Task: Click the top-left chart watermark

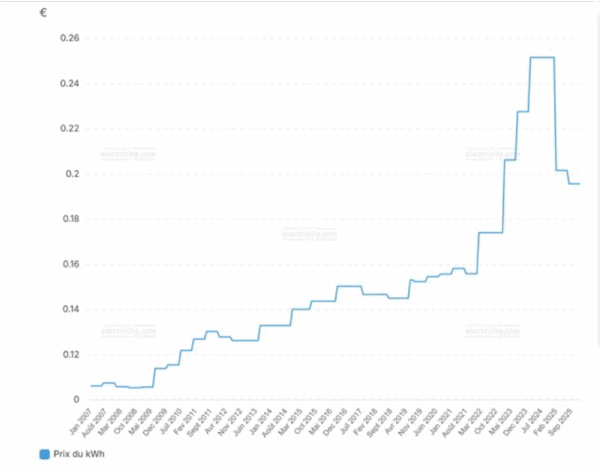Action: [128, 155]
